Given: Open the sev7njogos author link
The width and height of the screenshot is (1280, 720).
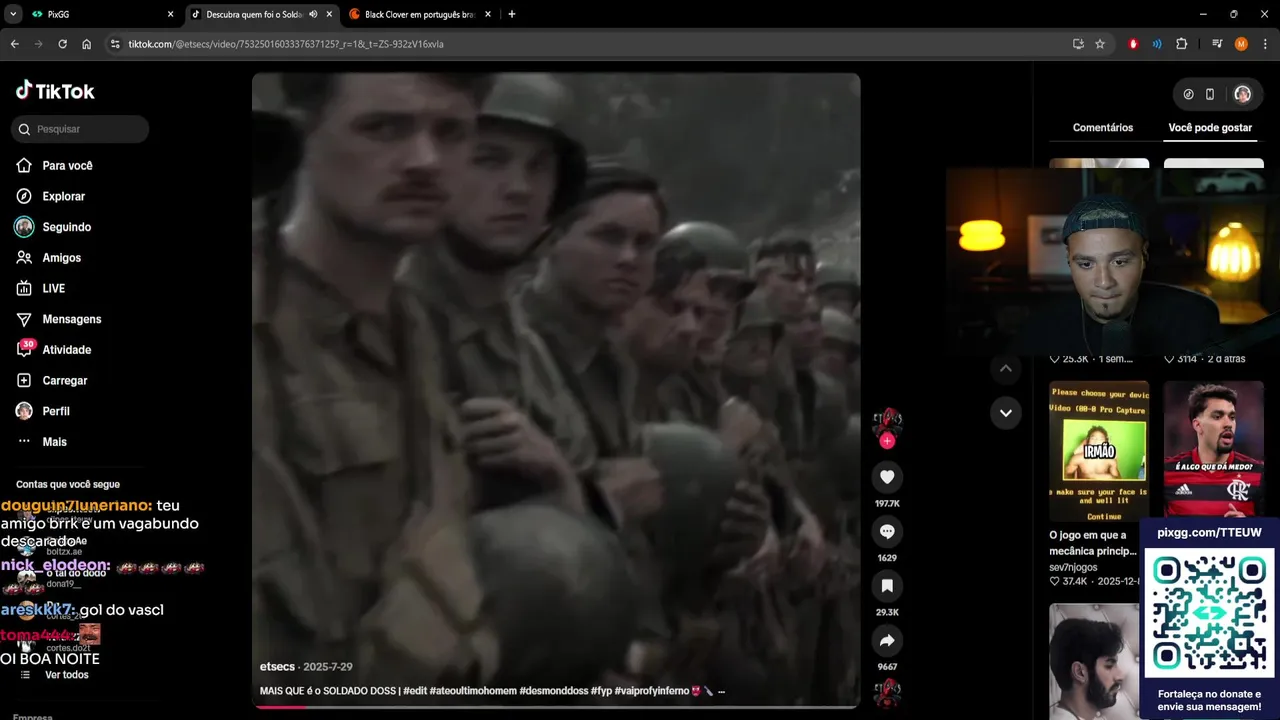Looking at the screenshot, I should 1073,567.
